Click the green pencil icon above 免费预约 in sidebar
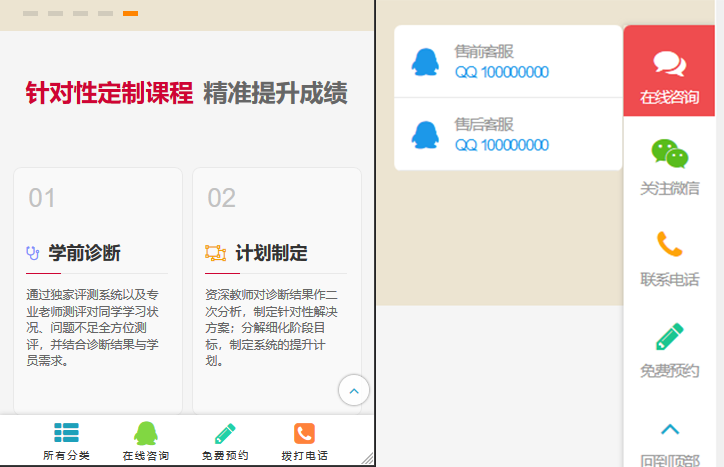 (x=670, y=336)
